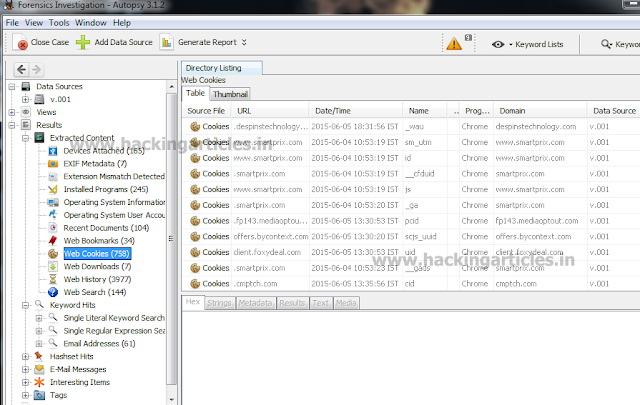This screenshot has width=640, height=405.
Task: Collapse the Results tree node
Action: (x=12, y=125)
